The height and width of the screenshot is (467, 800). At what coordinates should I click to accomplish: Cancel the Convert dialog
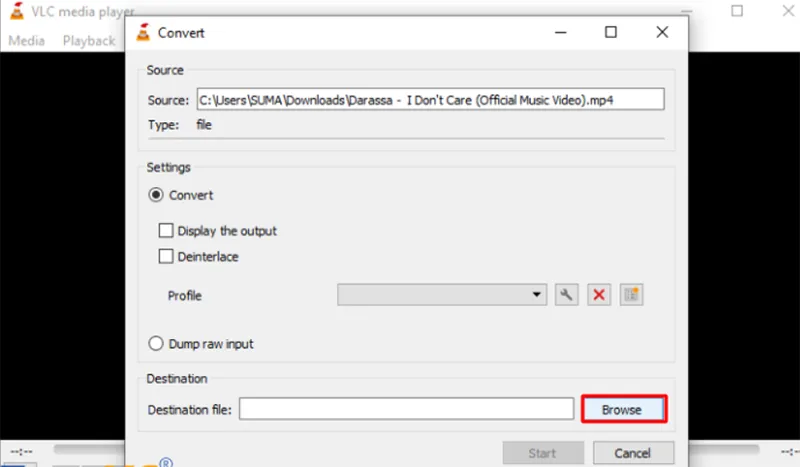click(633, 453)
